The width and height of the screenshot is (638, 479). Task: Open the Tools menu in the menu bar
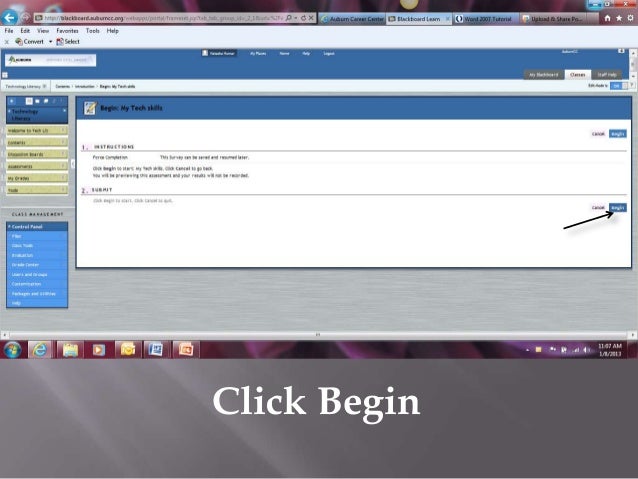tap(92, 31)
